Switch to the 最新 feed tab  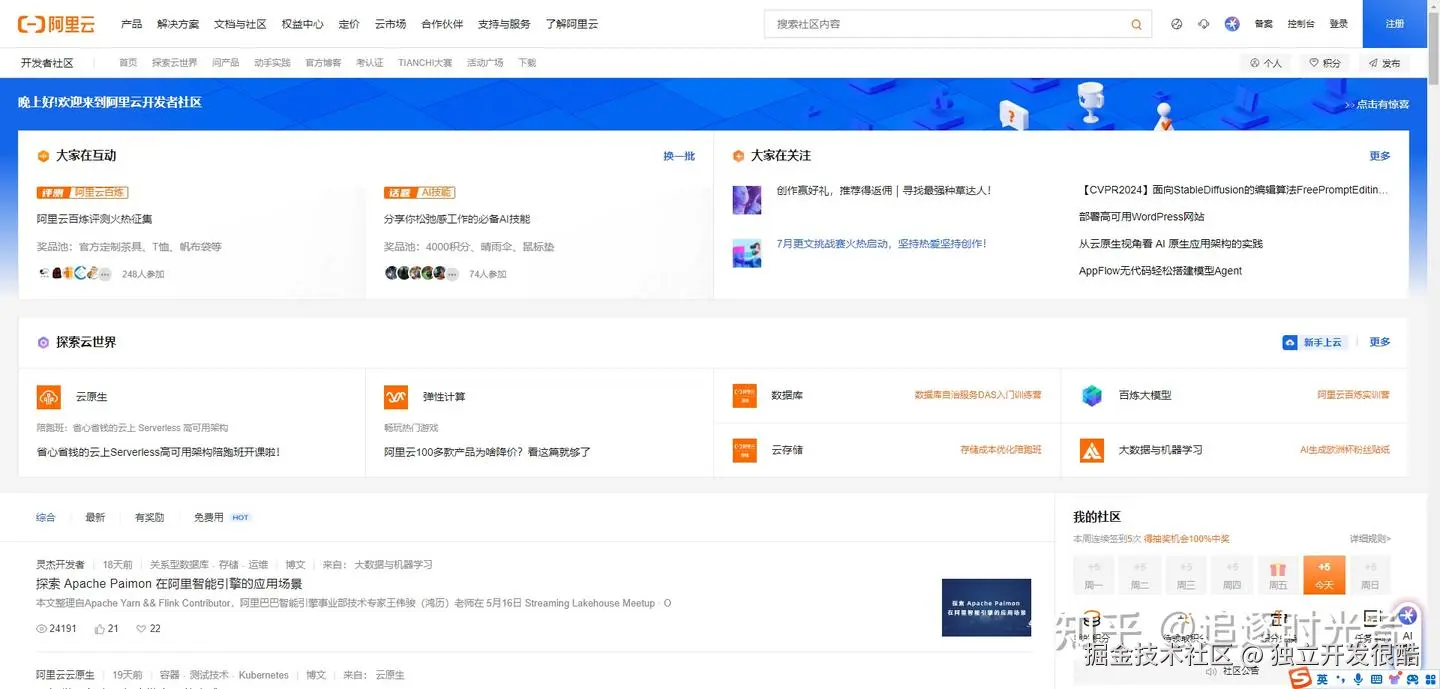(95, 518)
